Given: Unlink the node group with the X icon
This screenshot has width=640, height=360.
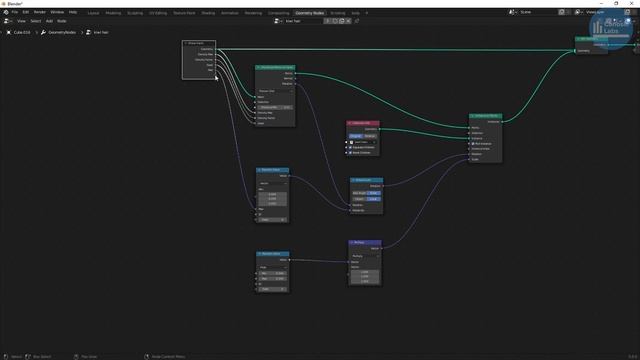Looking at the screenshot, I should pos(348,21).
